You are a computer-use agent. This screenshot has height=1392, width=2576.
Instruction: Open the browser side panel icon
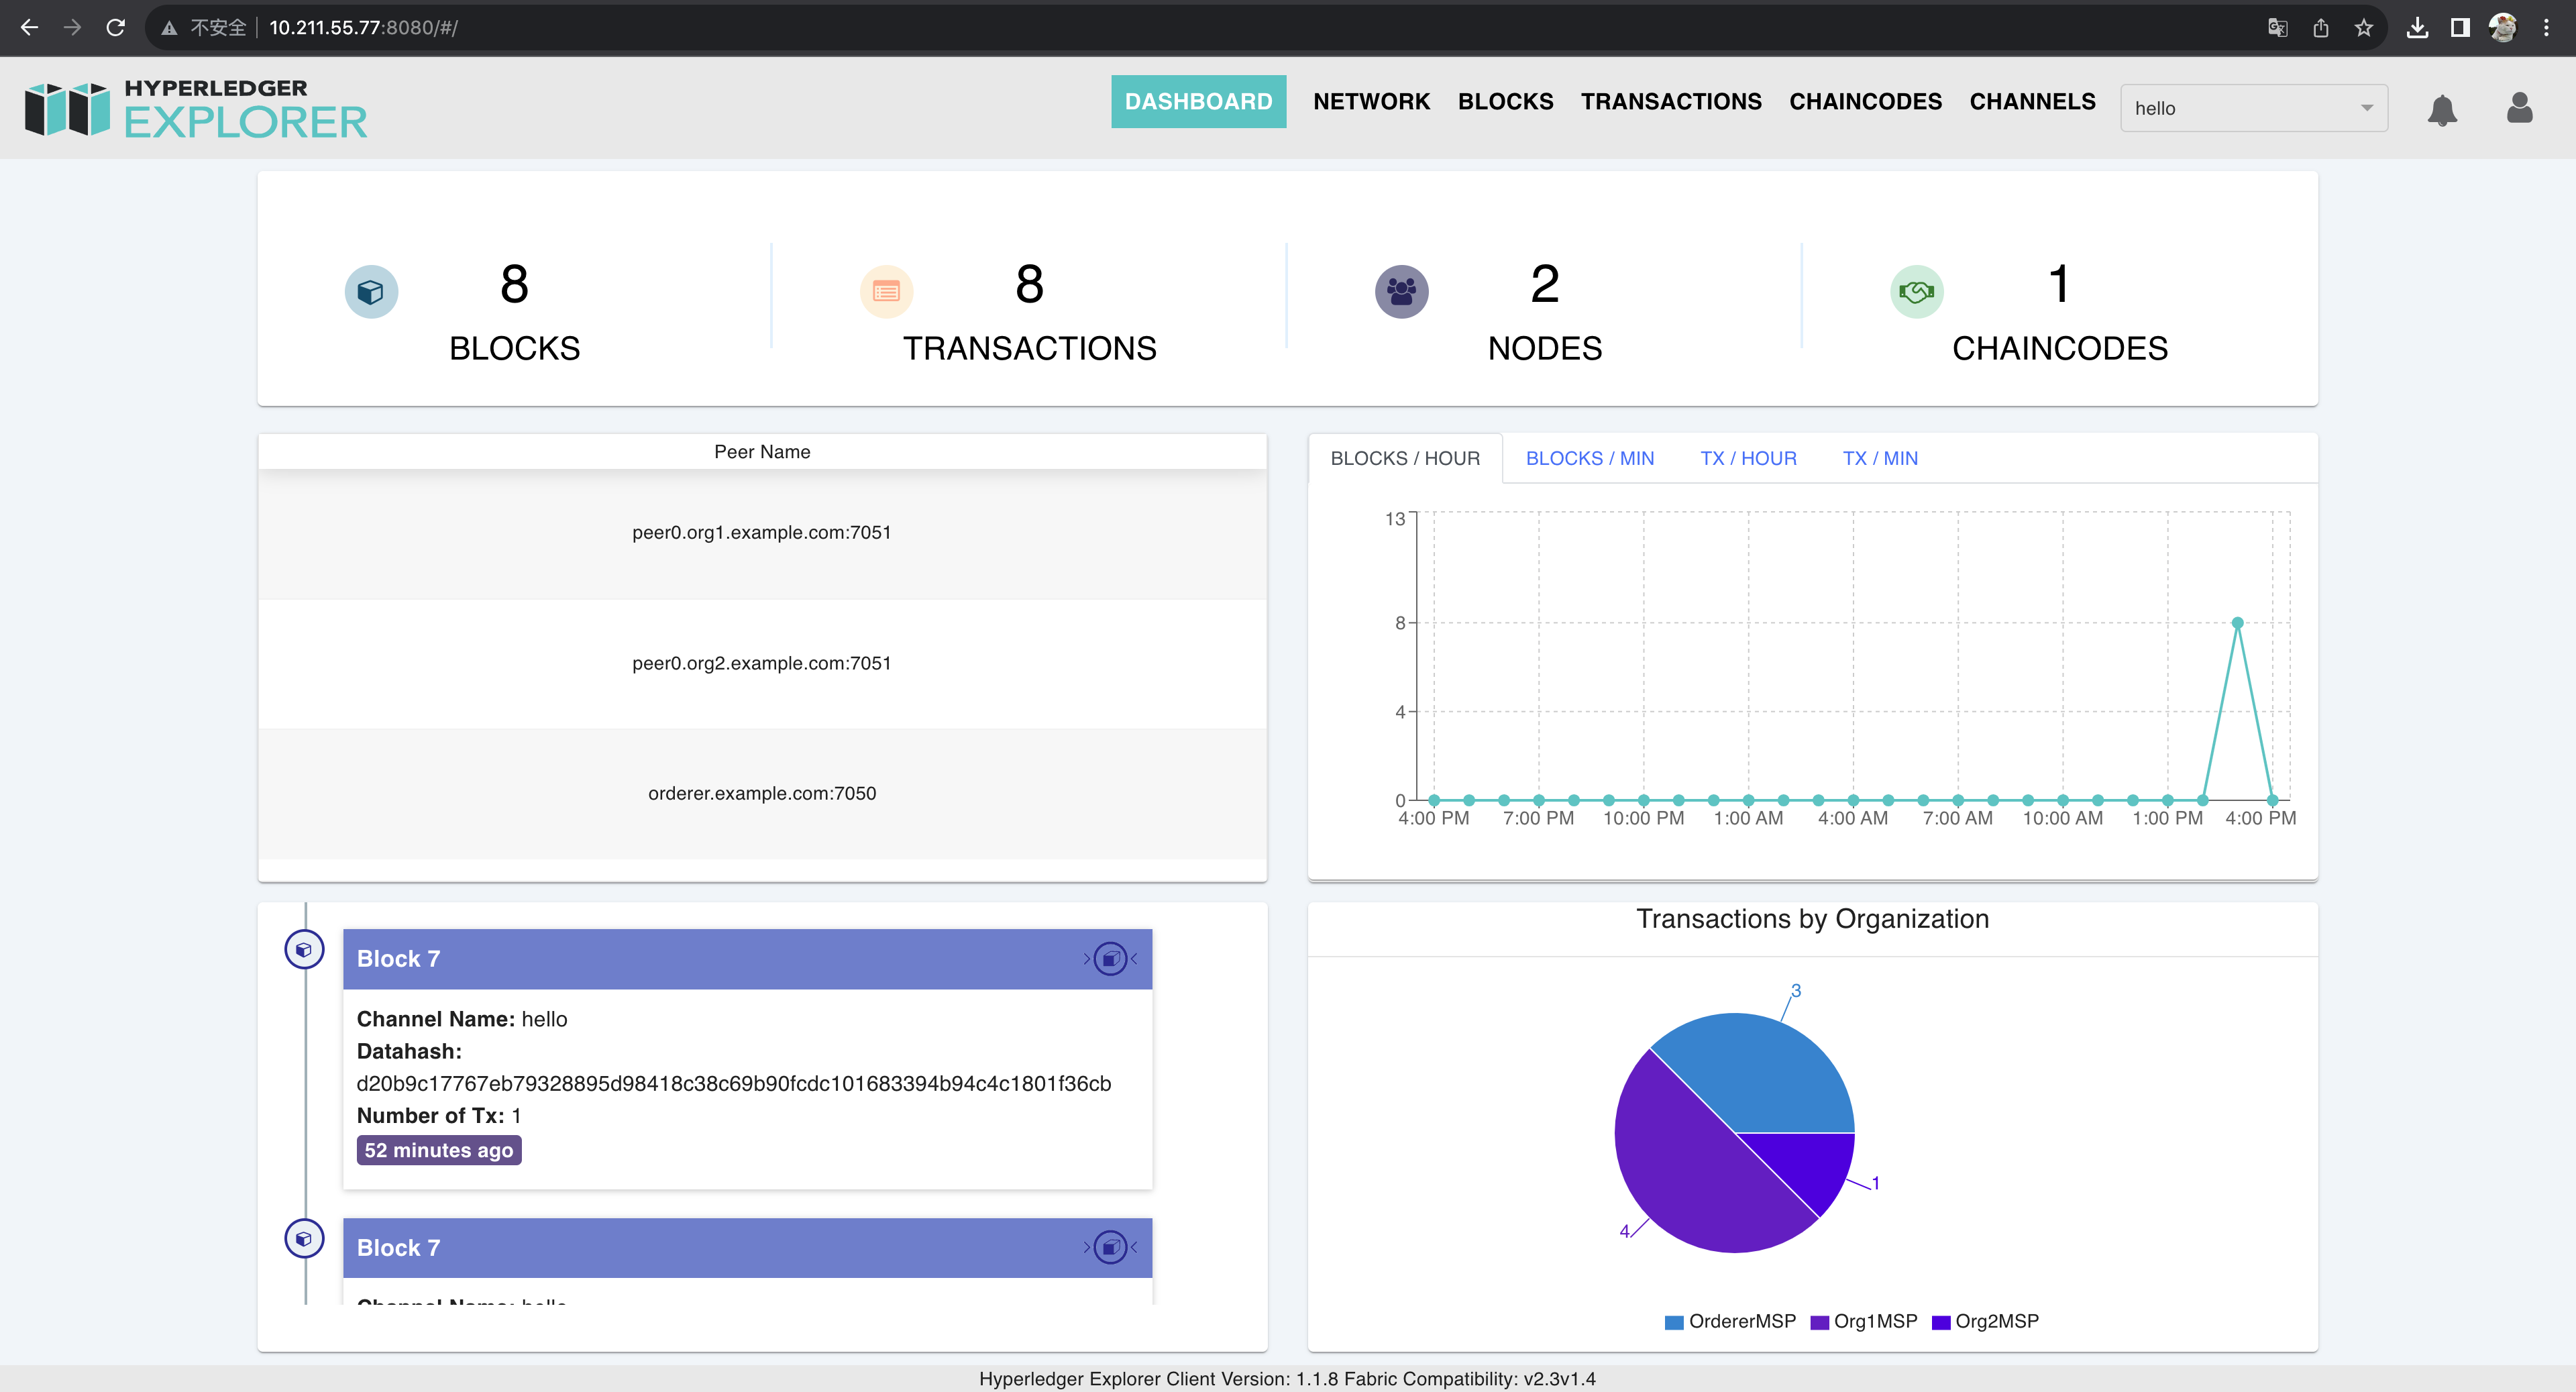(2460, 28)
